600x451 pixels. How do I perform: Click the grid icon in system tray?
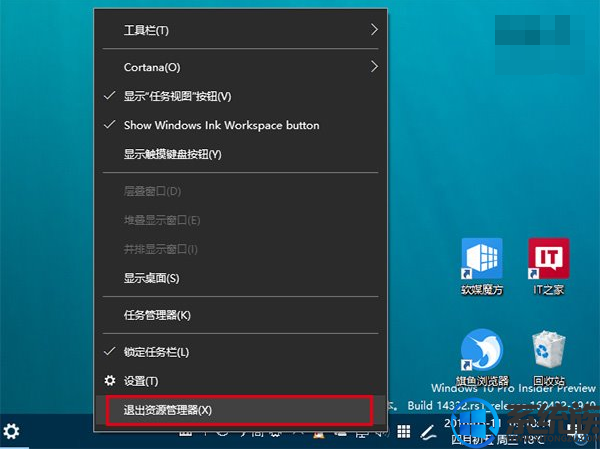(403, 431)
